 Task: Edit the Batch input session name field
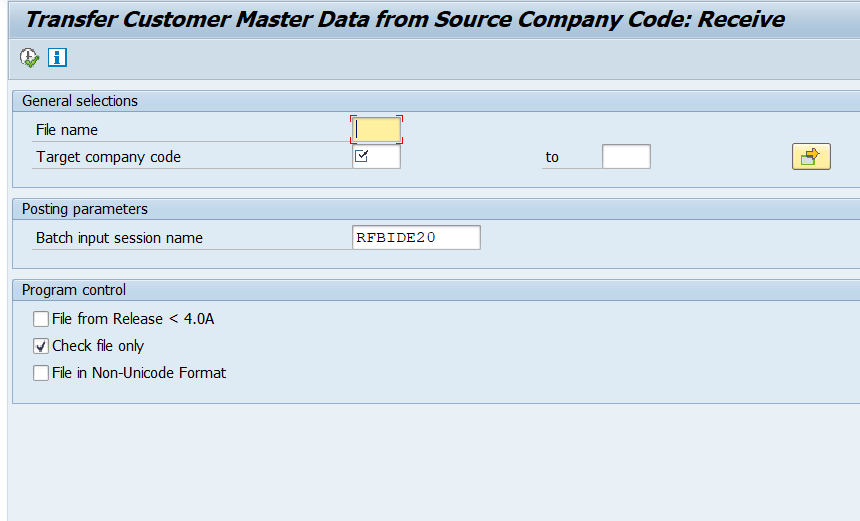point(416,237)
